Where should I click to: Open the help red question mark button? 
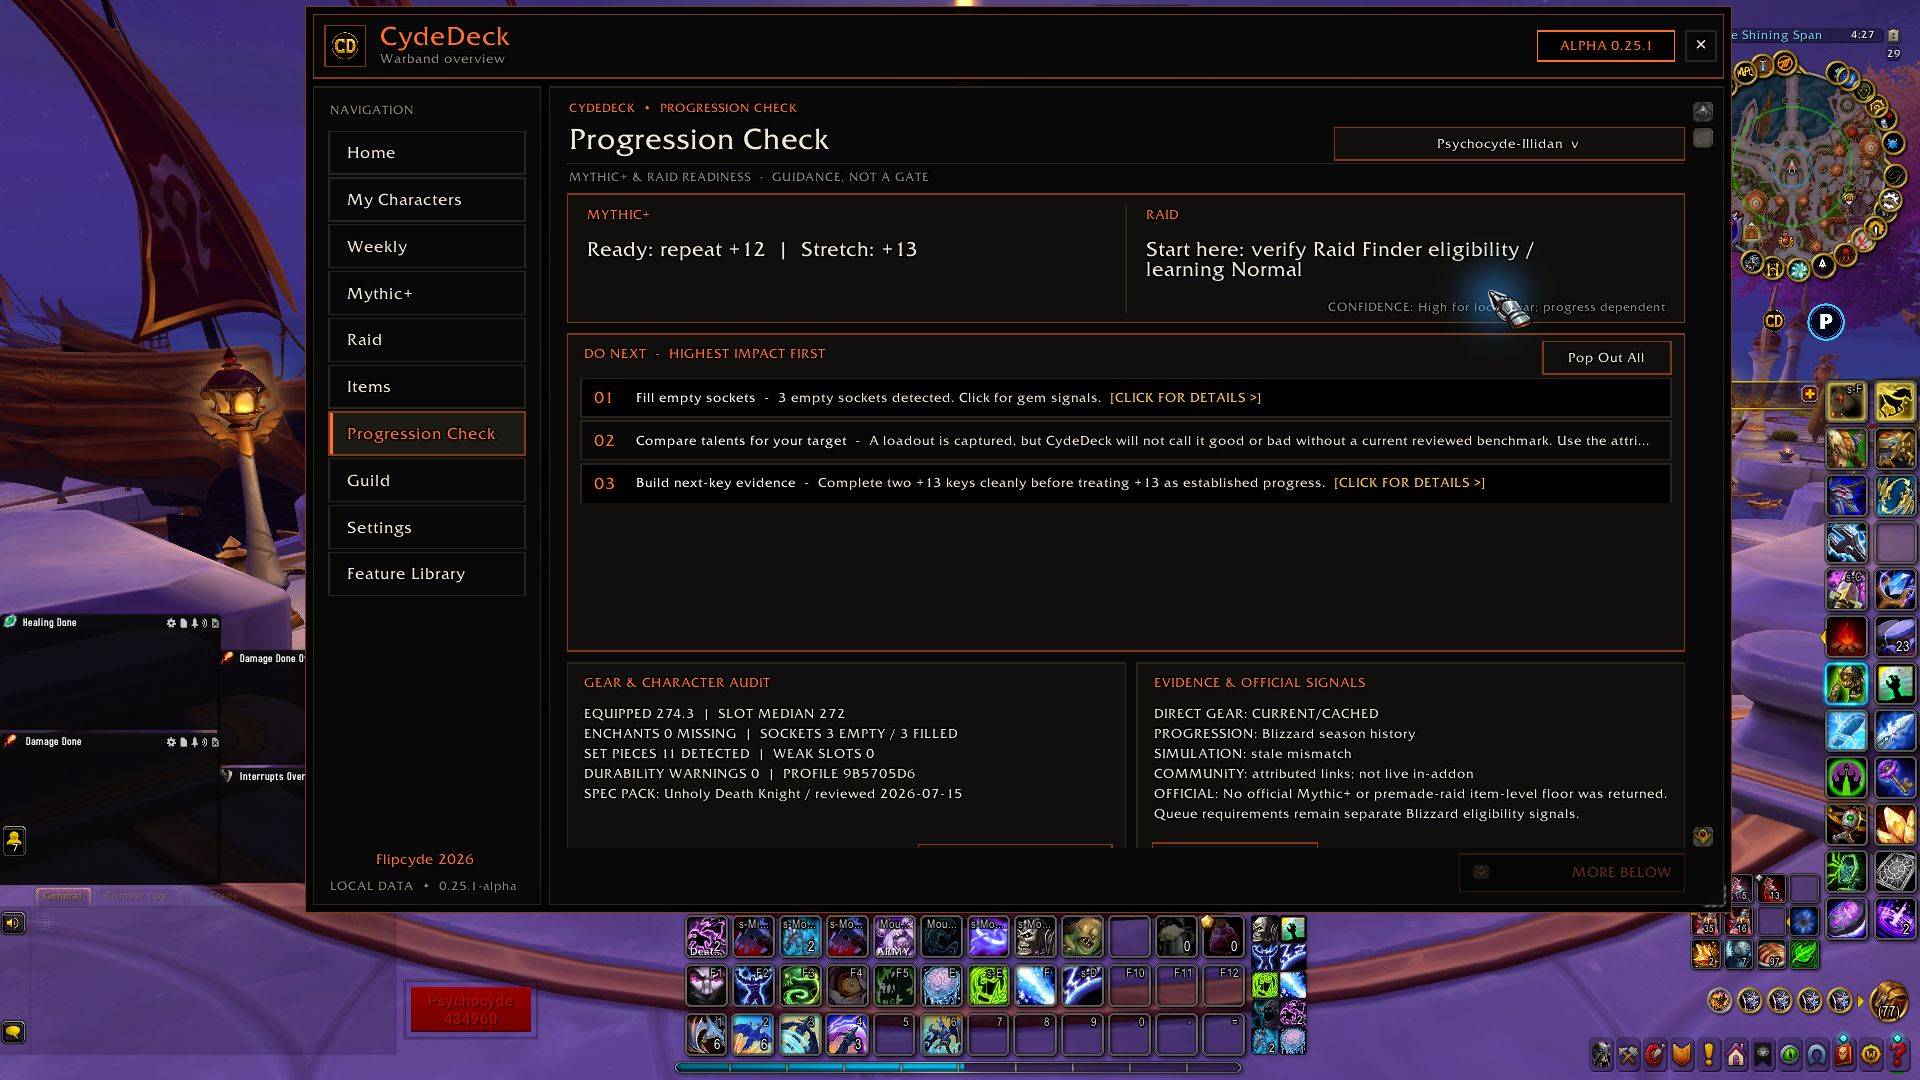tap(1898, 1054)
